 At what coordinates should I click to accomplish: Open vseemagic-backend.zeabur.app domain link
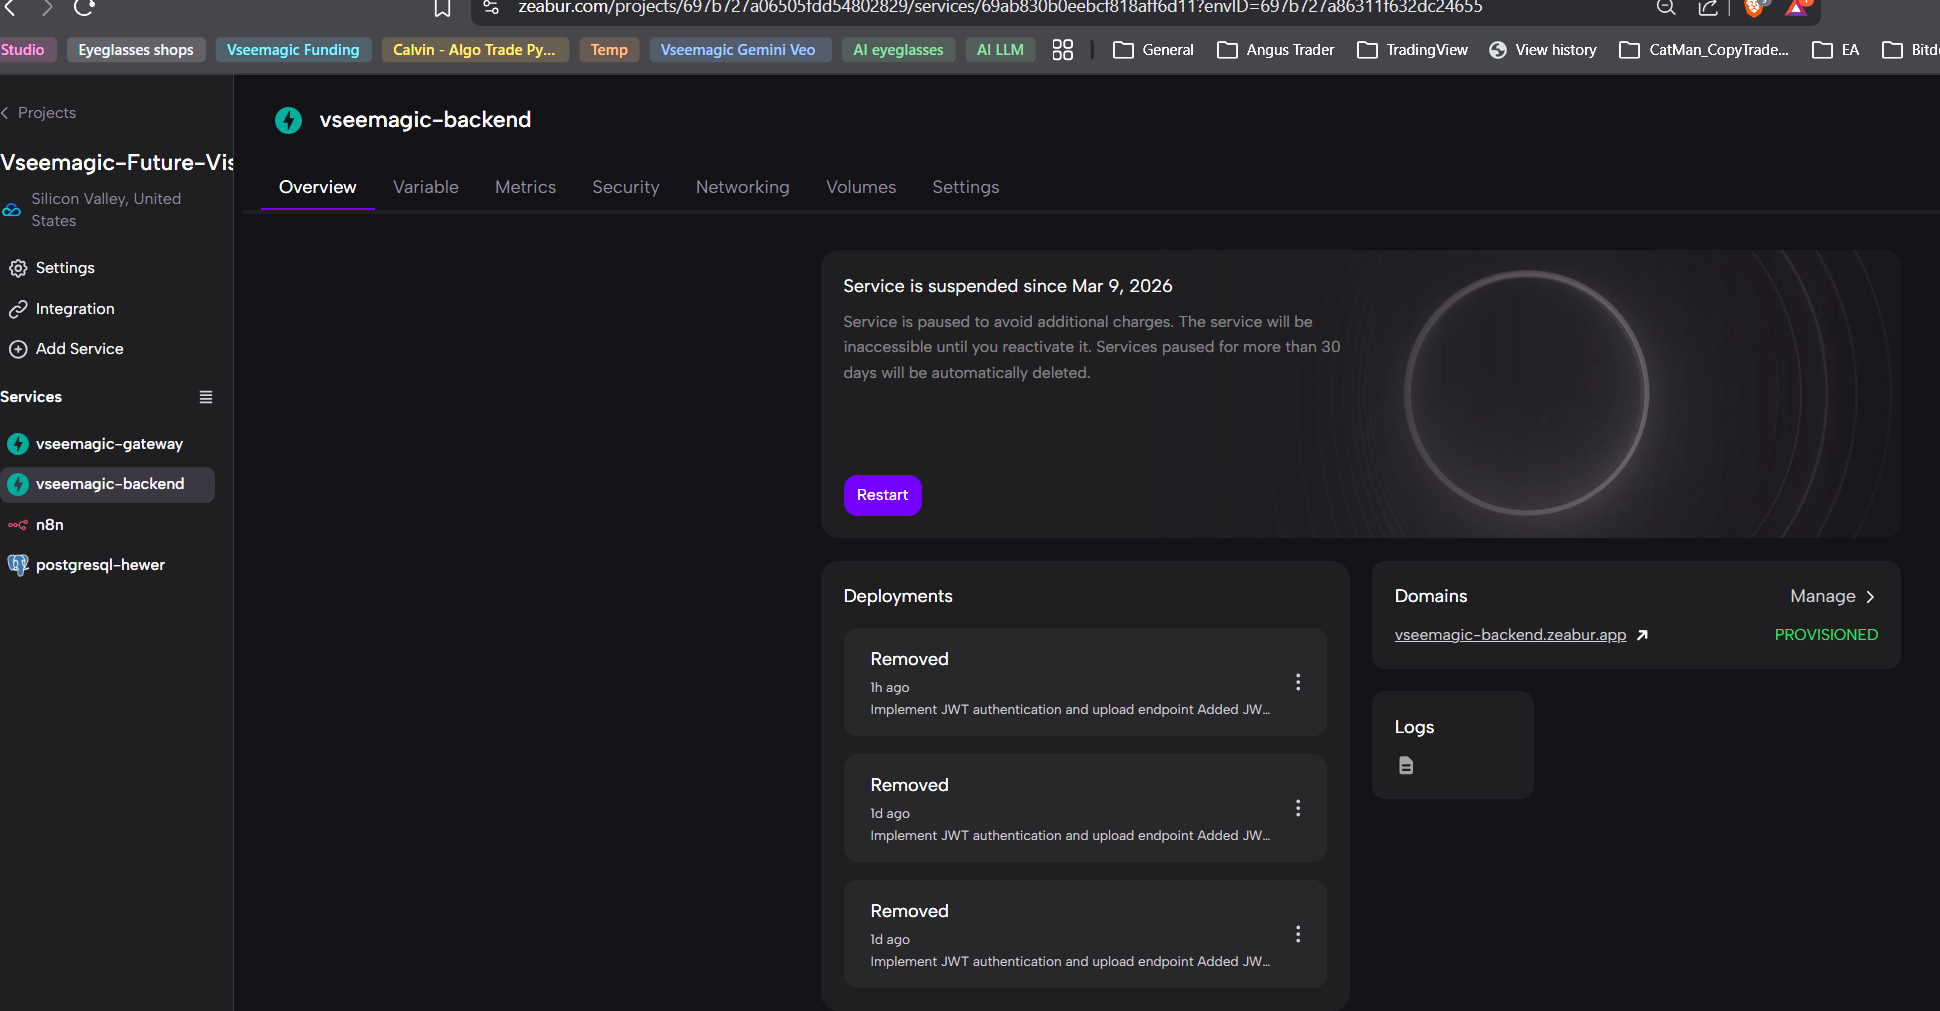[x=1510, y=635]
